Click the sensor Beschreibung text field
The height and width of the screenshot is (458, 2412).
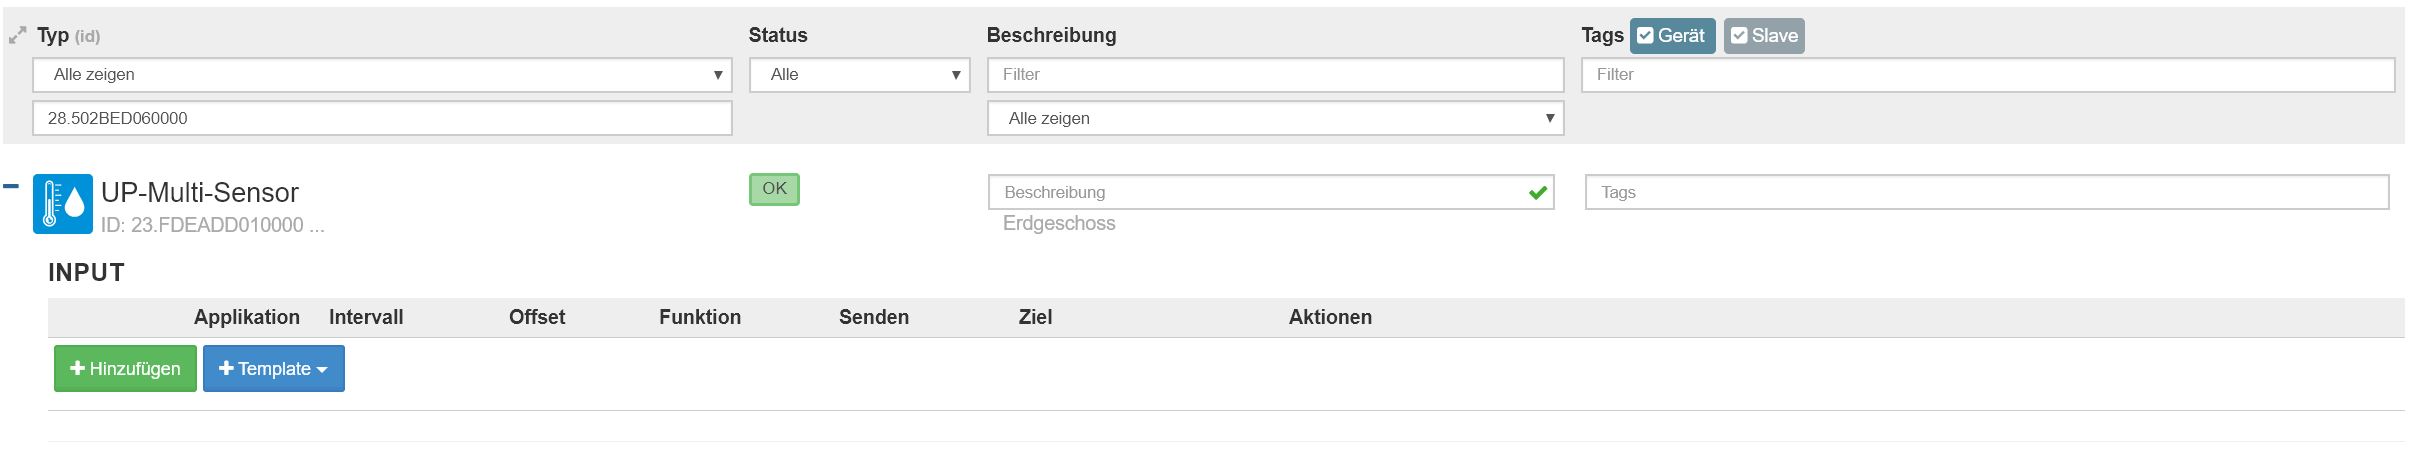(1271, 192)
